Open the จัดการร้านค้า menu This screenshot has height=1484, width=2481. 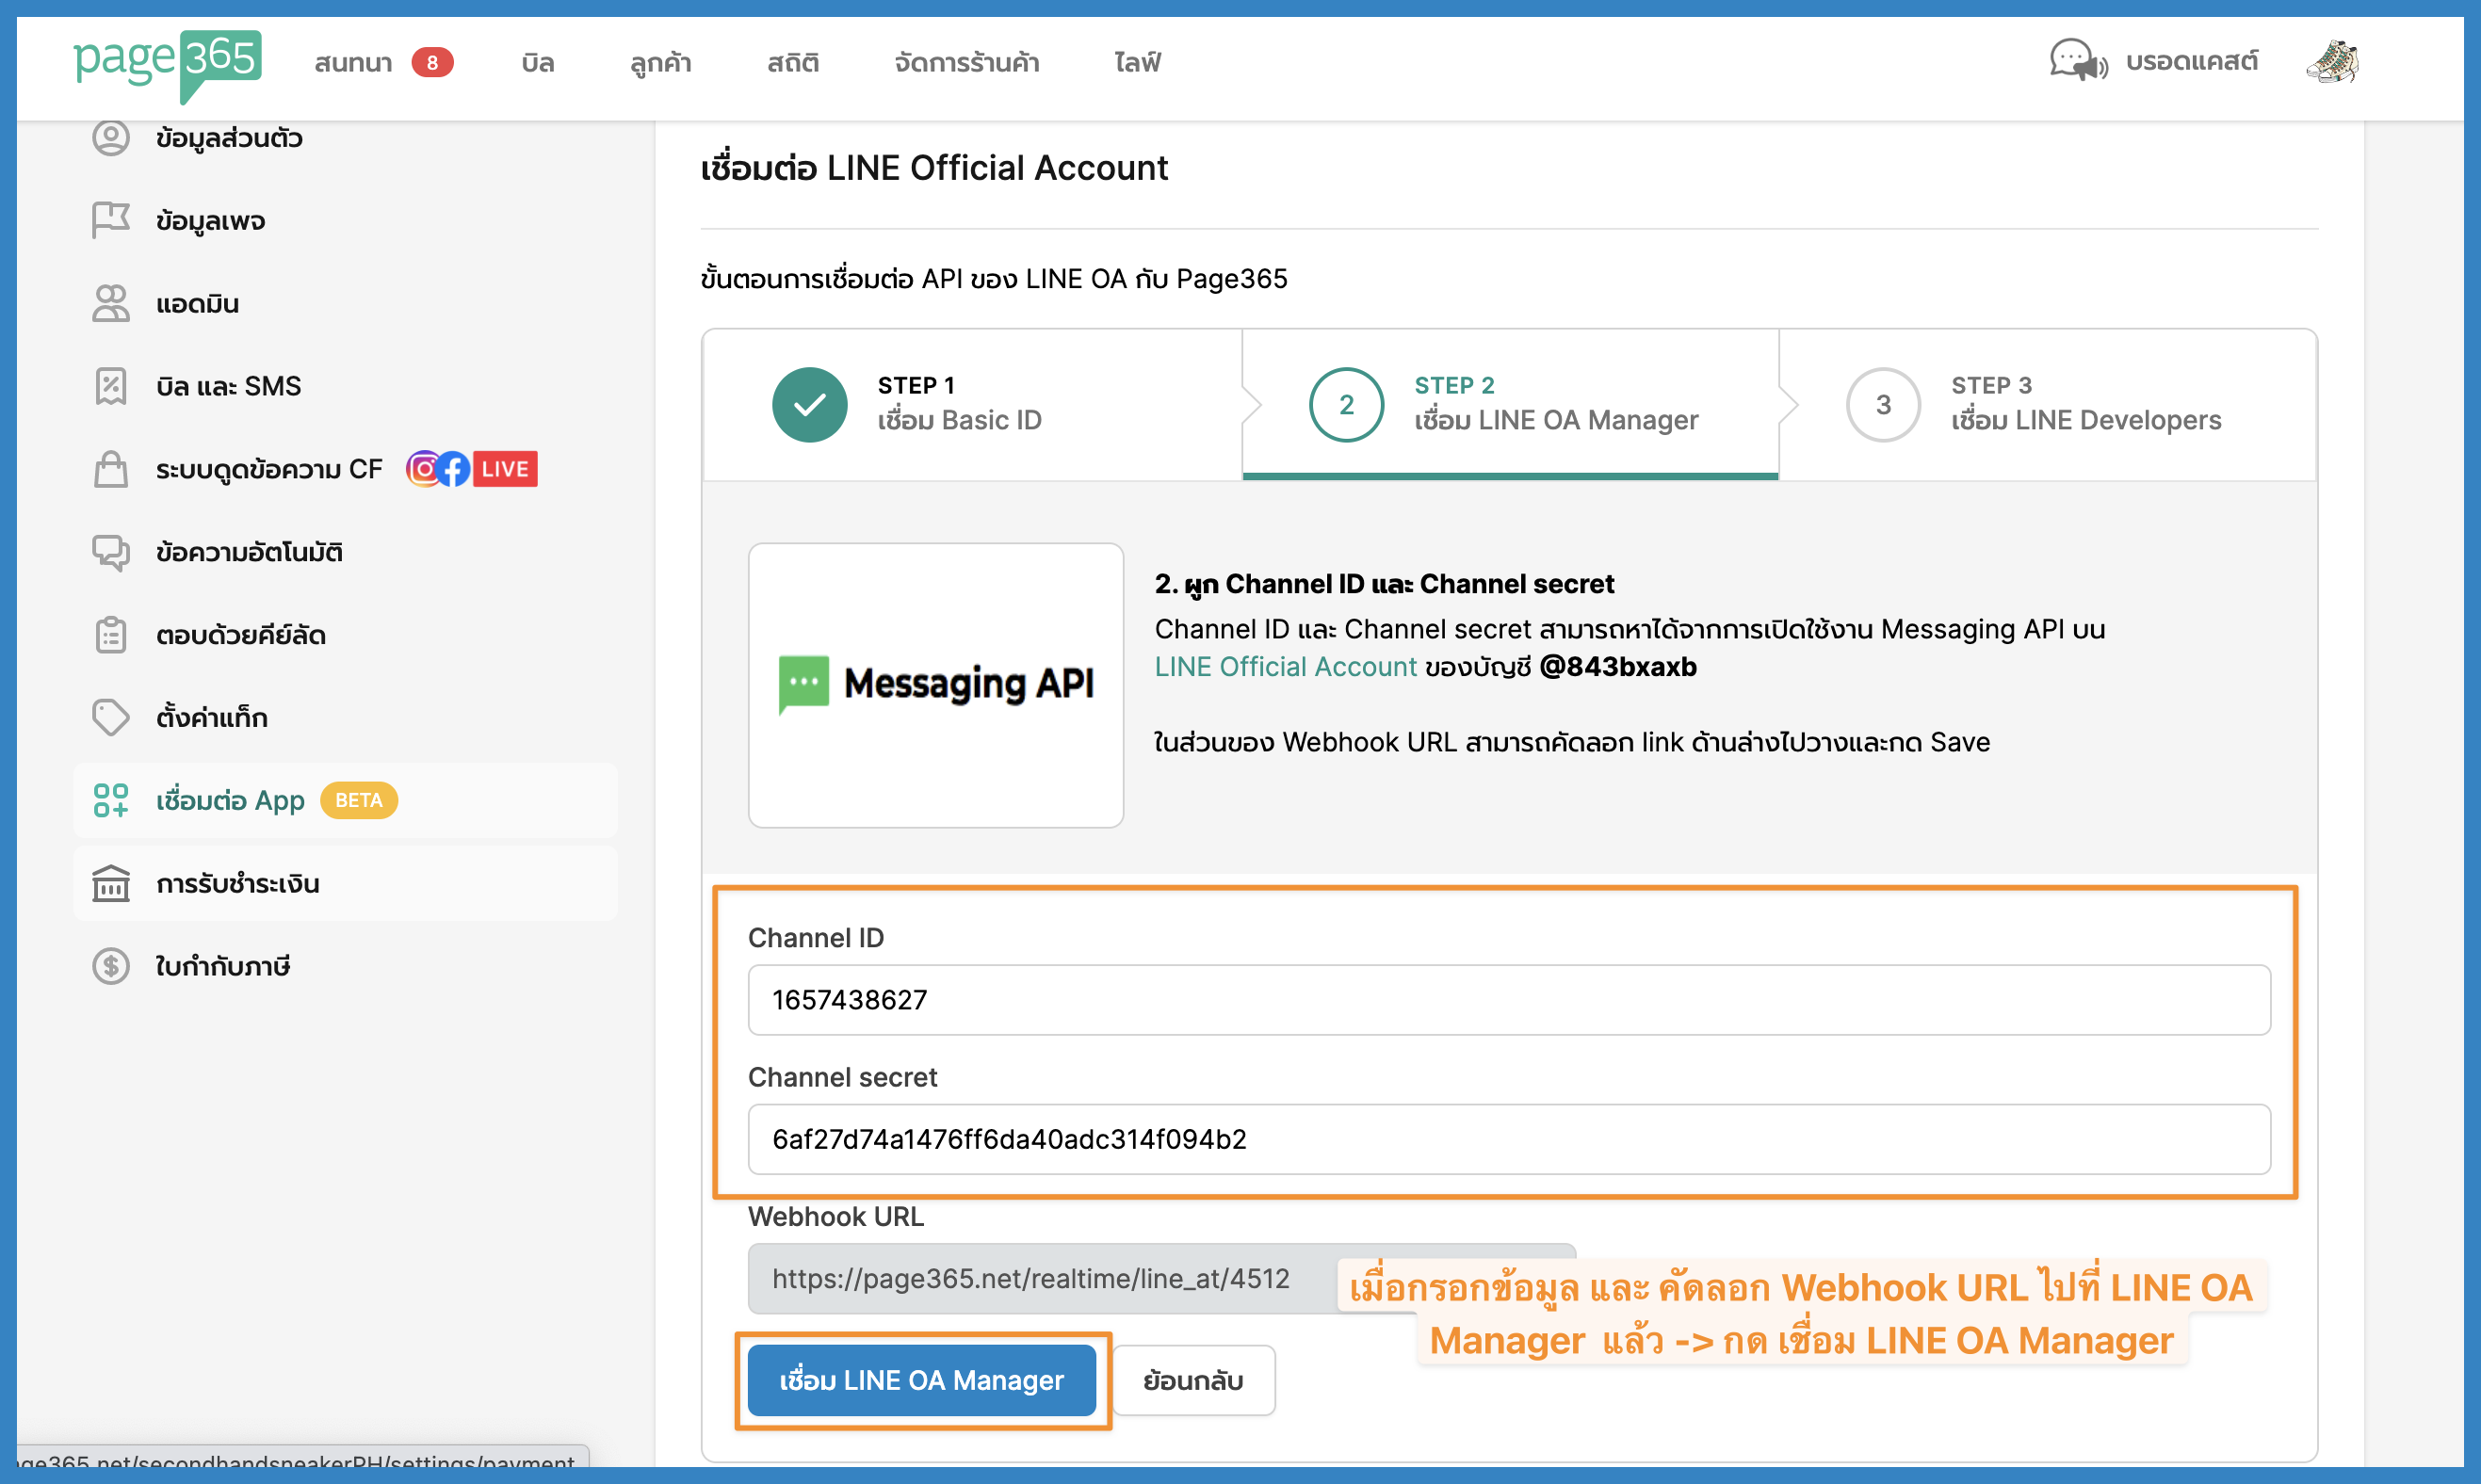tap(967, 62)
